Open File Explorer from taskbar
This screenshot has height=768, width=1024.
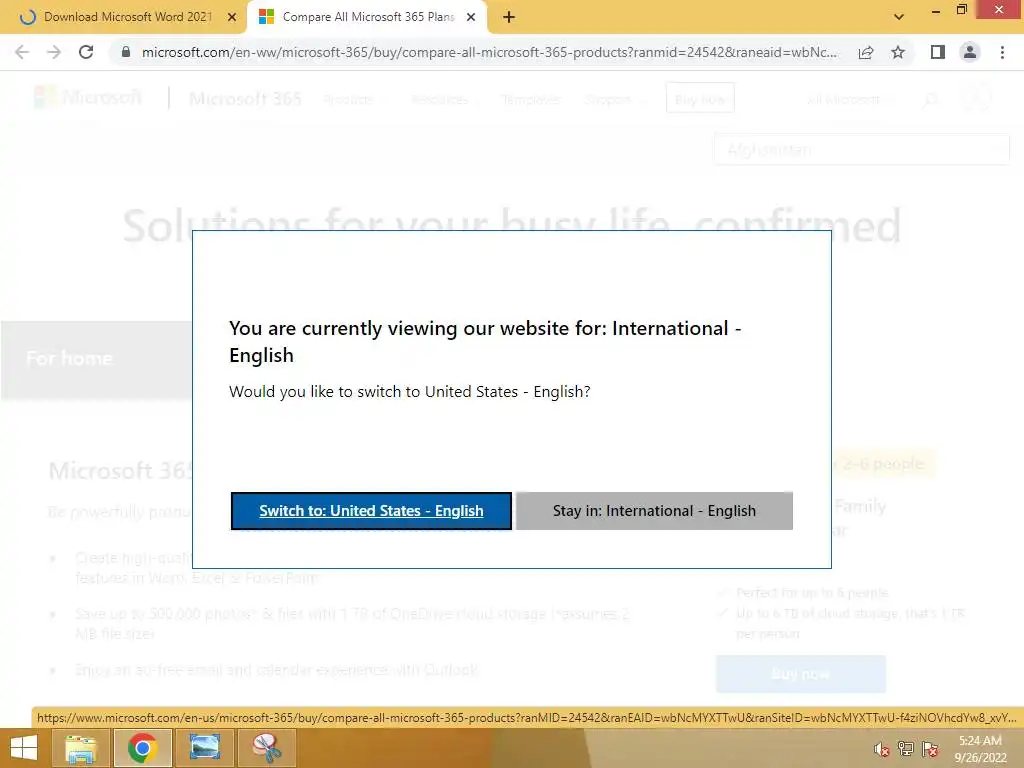(x=81, y=748)
